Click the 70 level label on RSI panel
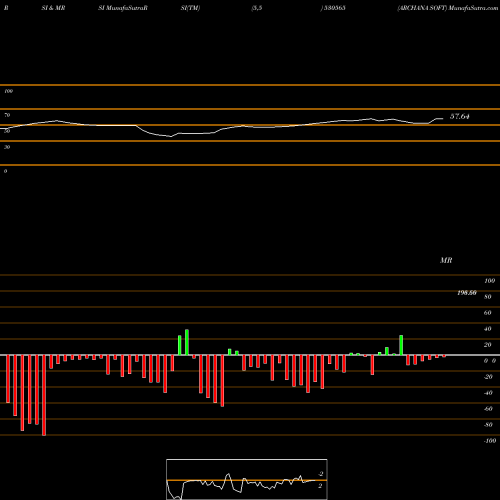Image resolution: width=500 pixels, height=500 pixels. pos(7,115)
